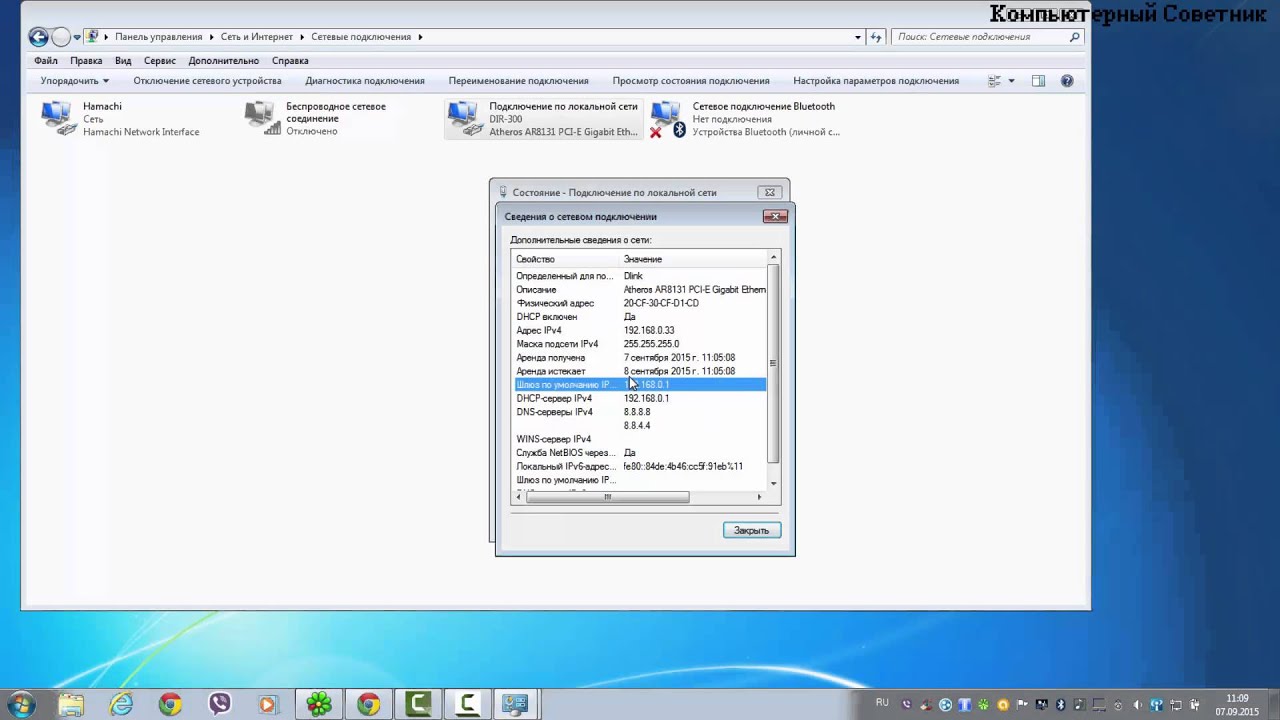Open the view options dropdown arrow

(x=1011, y=81)
